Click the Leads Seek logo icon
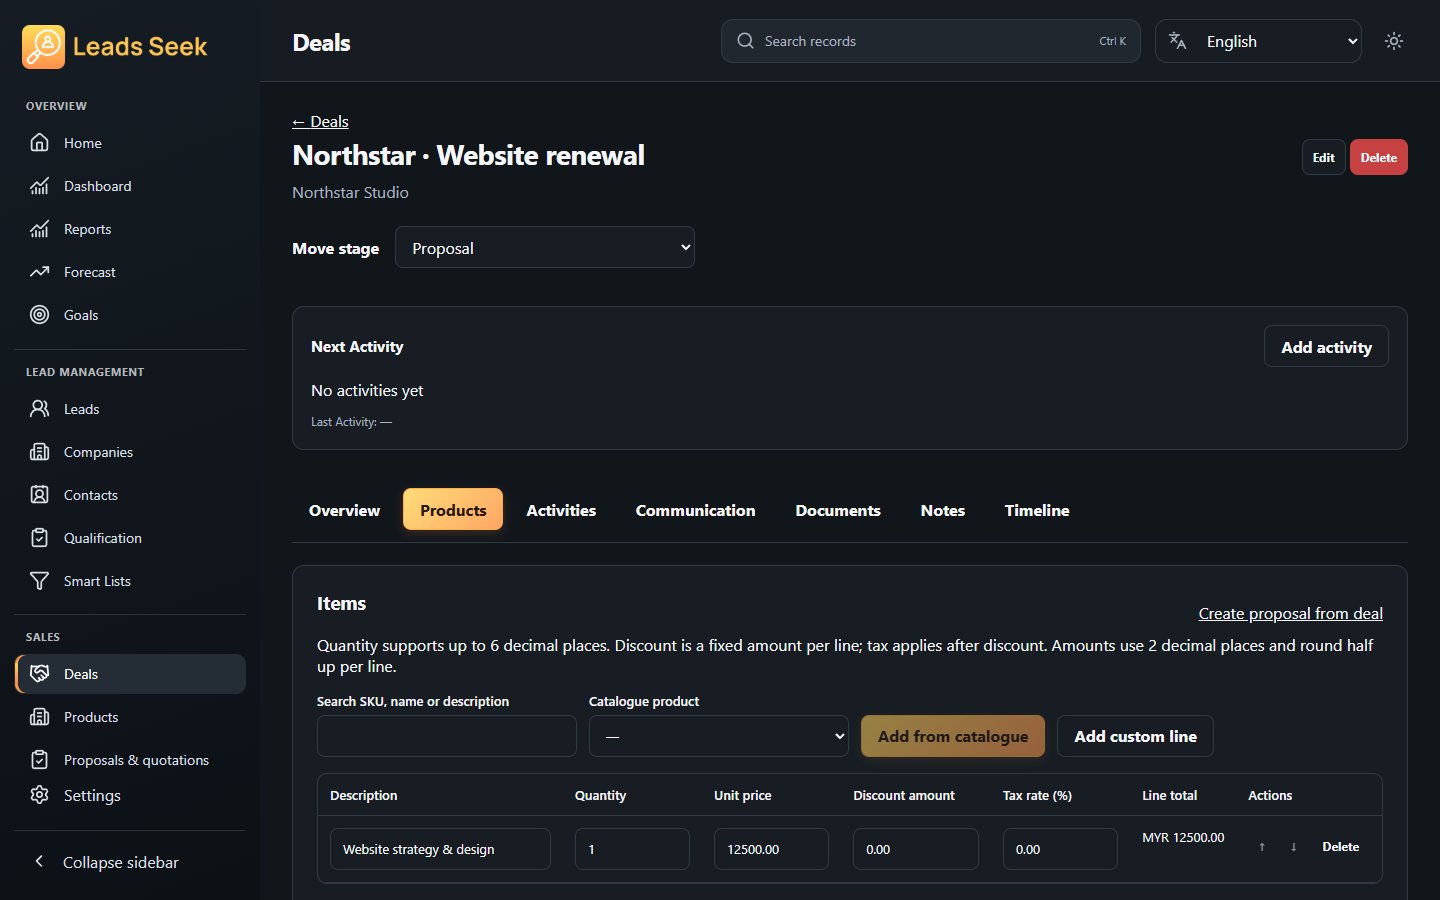 pos(43,47)
